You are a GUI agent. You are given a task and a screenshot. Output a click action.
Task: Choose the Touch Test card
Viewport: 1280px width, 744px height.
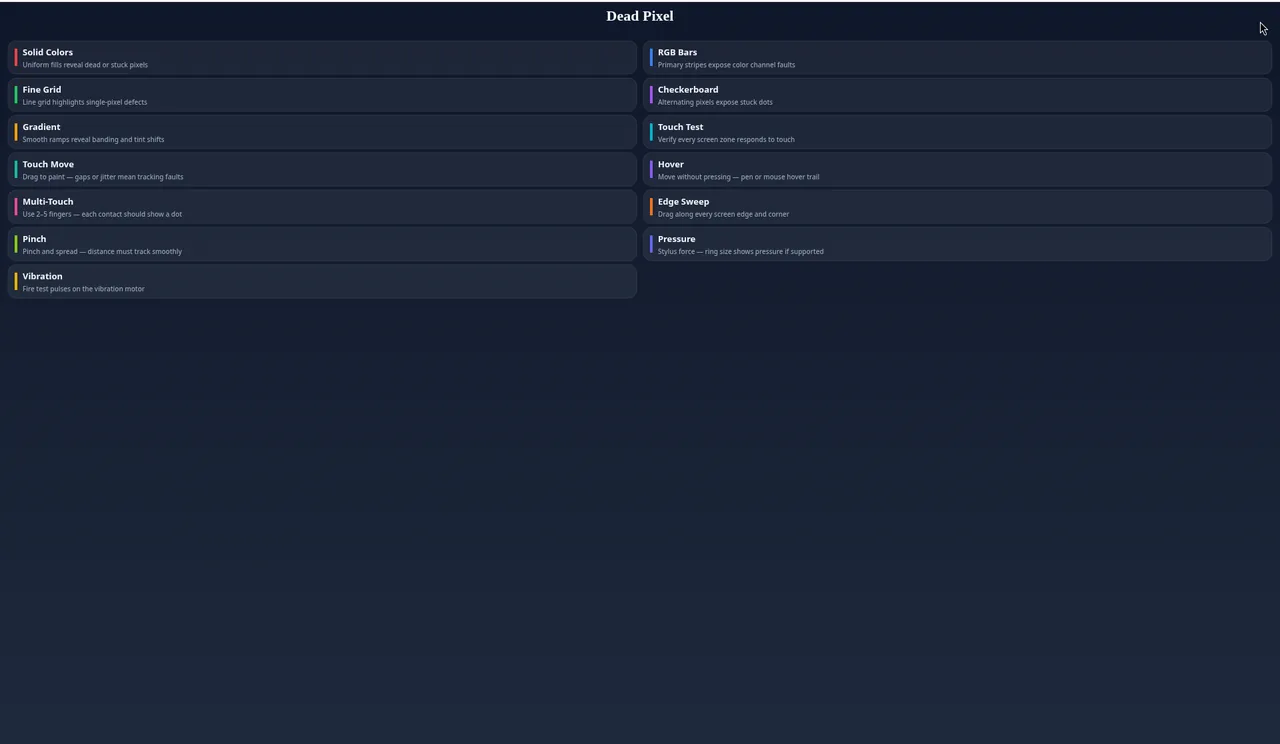[957, 132]
